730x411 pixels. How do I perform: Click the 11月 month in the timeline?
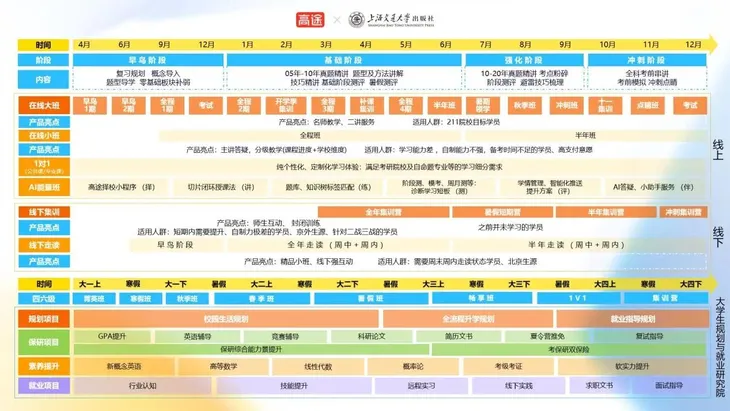[651, 44]
